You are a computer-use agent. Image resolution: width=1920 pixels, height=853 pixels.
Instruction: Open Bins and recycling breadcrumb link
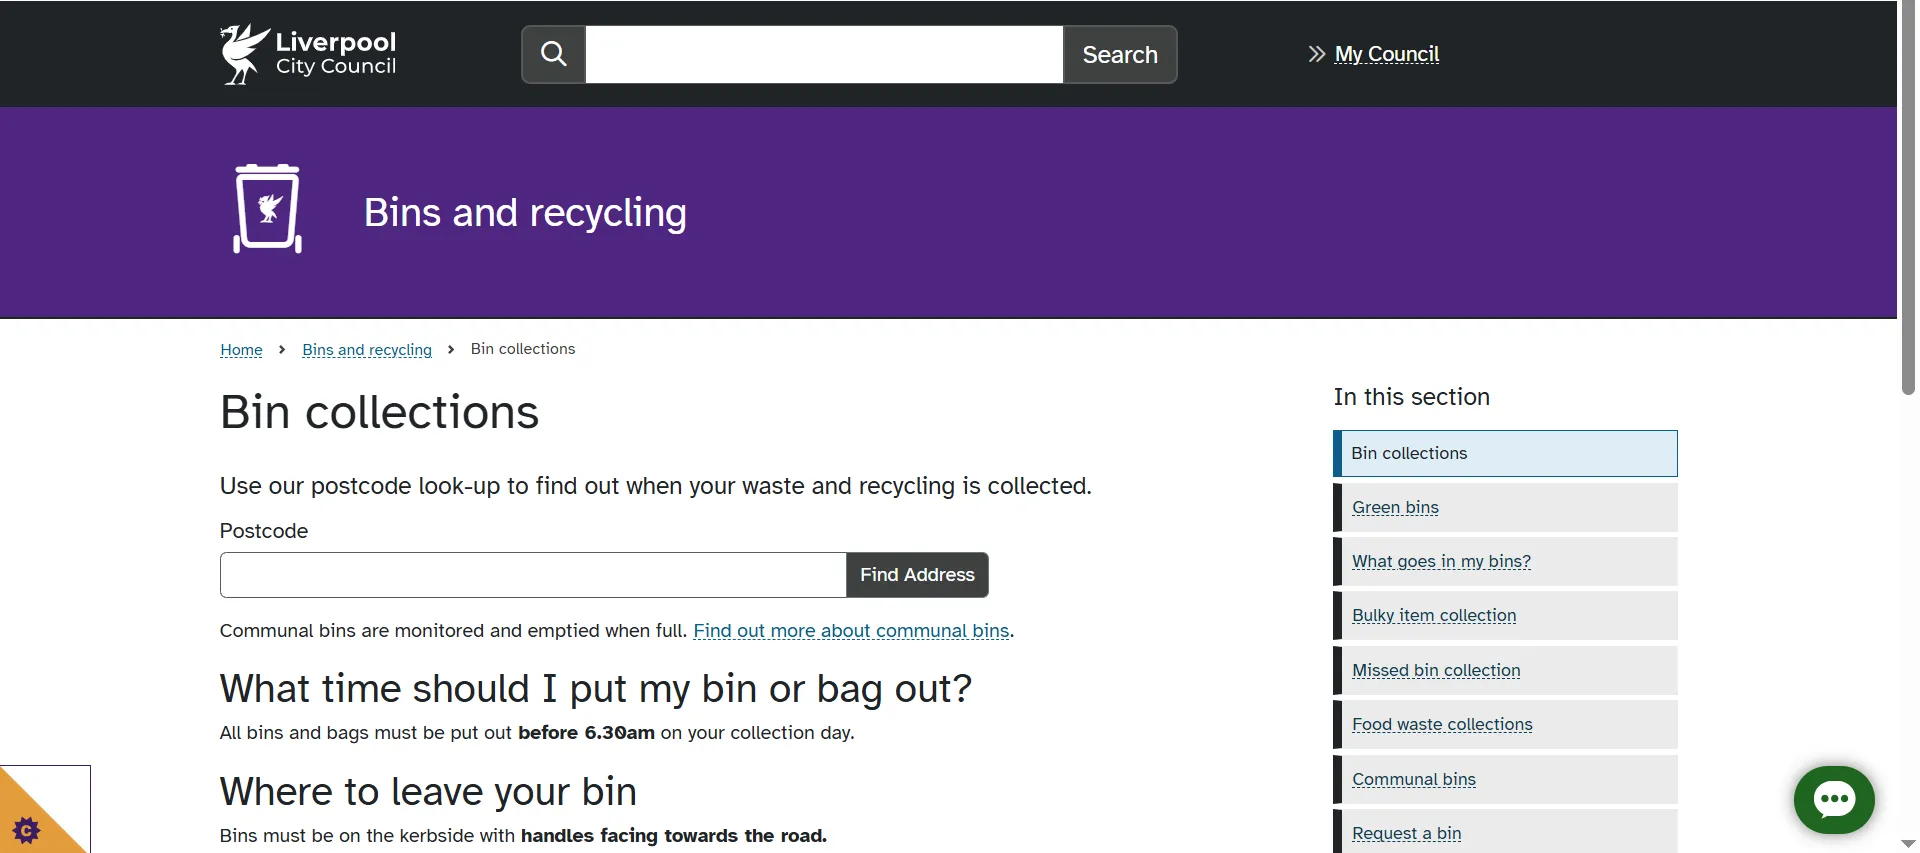[367, 349]
